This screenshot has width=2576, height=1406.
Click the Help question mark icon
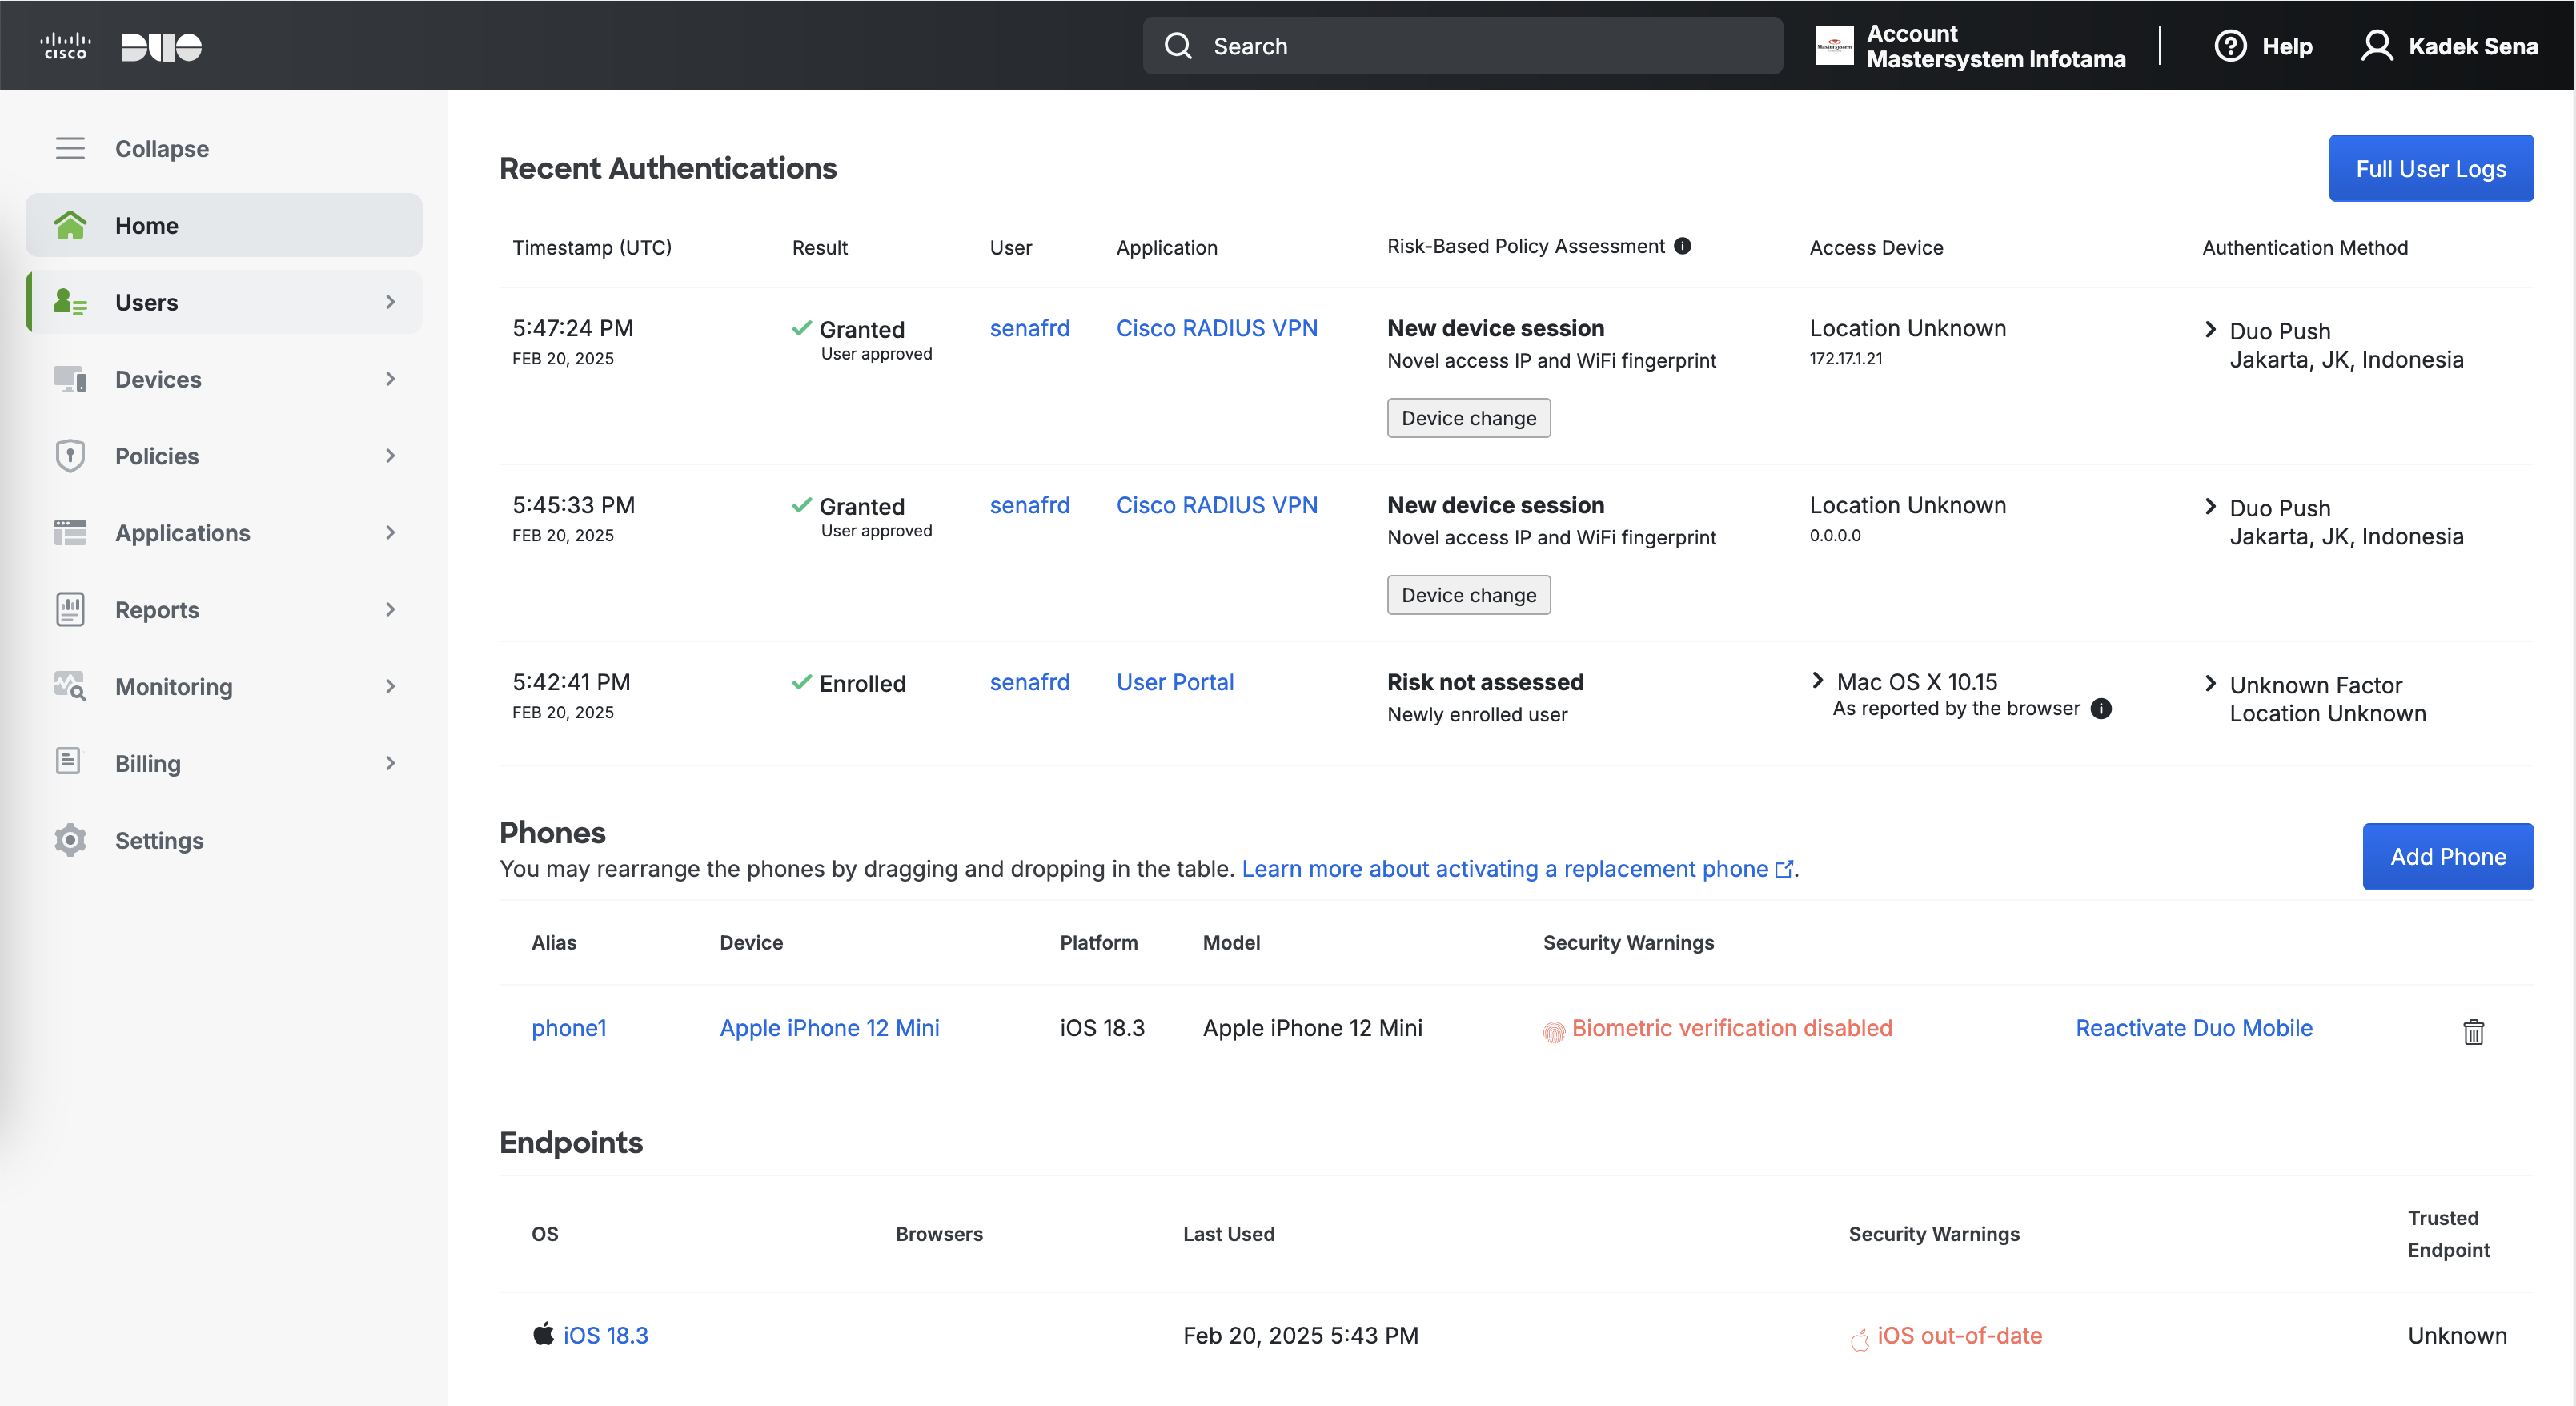pyautogui.click(x=2230, y=46)
